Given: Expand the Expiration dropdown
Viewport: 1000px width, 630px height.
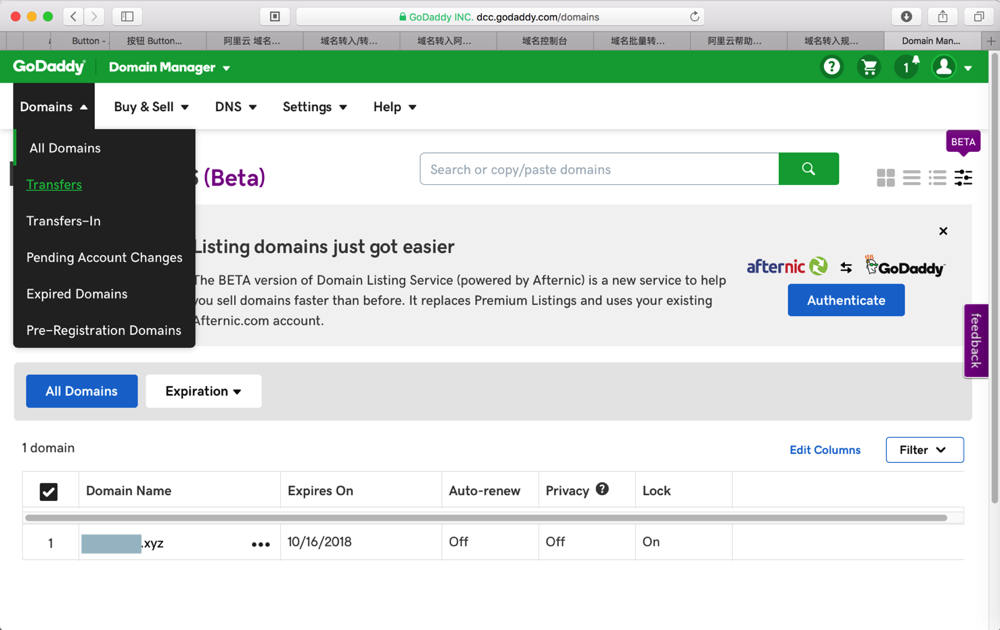Looking at the screenshot, I should coord(203,391).
